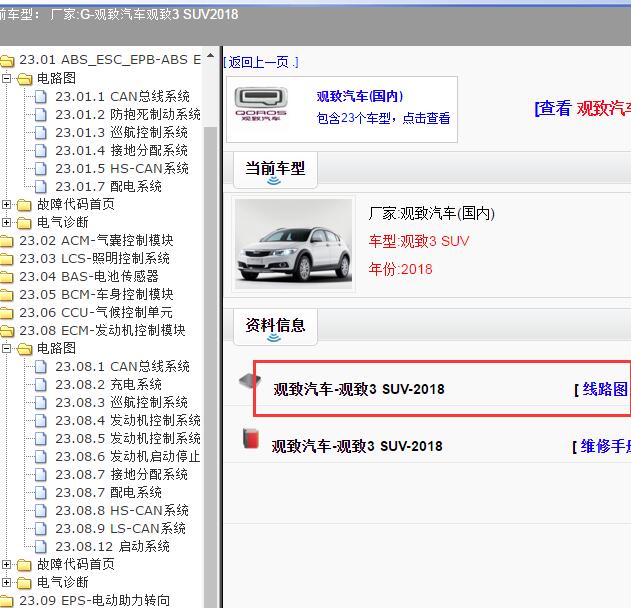Click folder icon of 23.02 ACM-气囊控制模块

click(x=7, y=241)
